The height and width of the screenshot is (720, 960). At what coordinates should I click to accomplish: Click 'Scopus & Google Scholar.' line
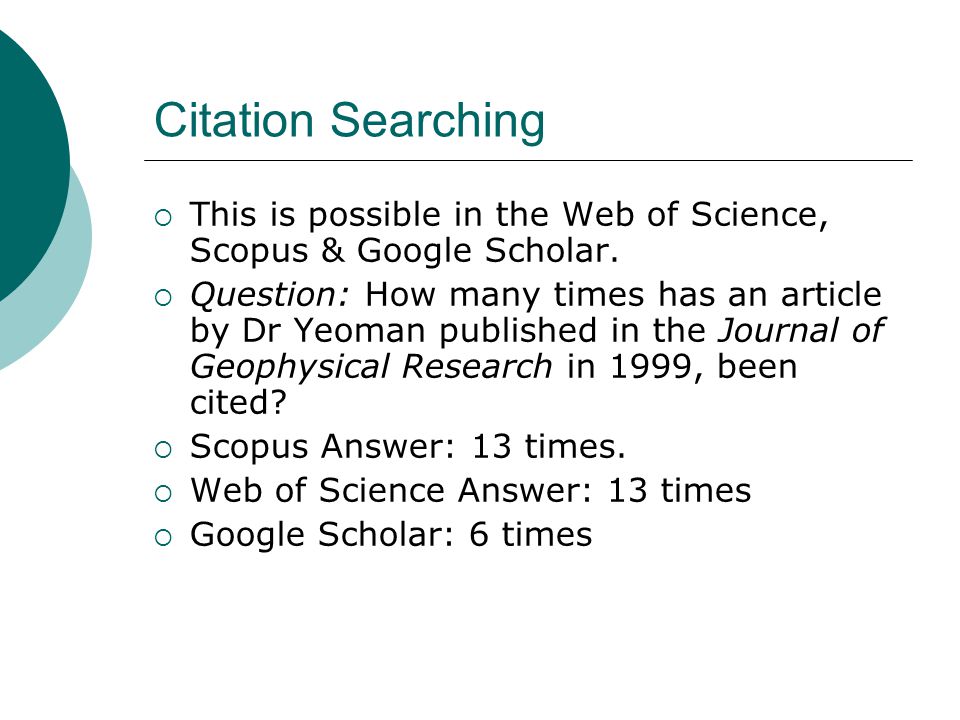coord(404,251)
